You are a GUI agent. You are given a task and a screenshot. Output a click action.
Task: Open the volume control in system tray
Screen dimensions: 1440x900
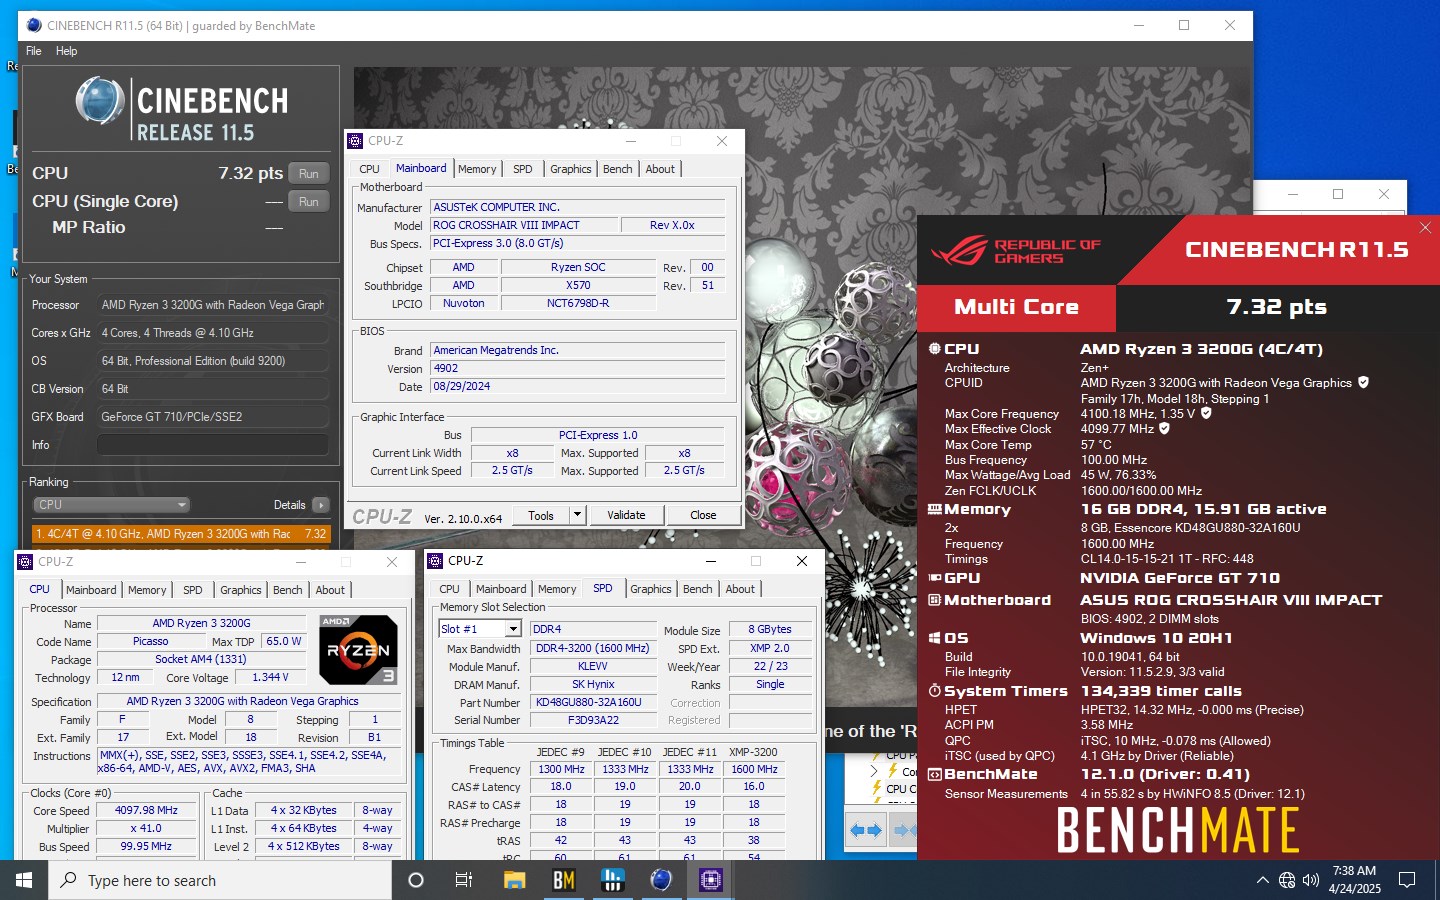coord(1311,880)
